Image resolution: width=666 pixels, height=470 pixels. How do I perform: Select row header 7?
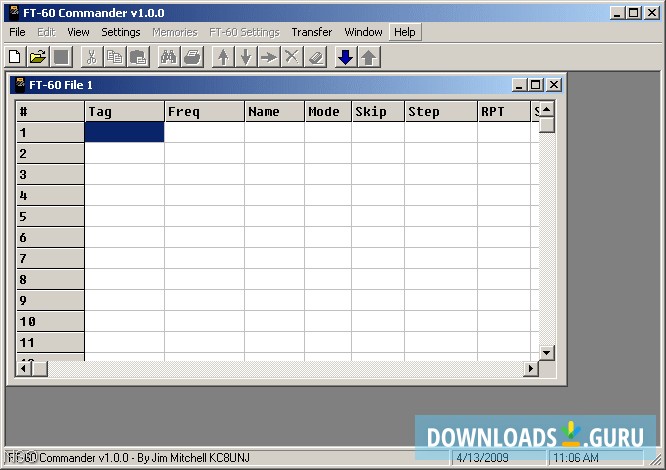point(50,258)
